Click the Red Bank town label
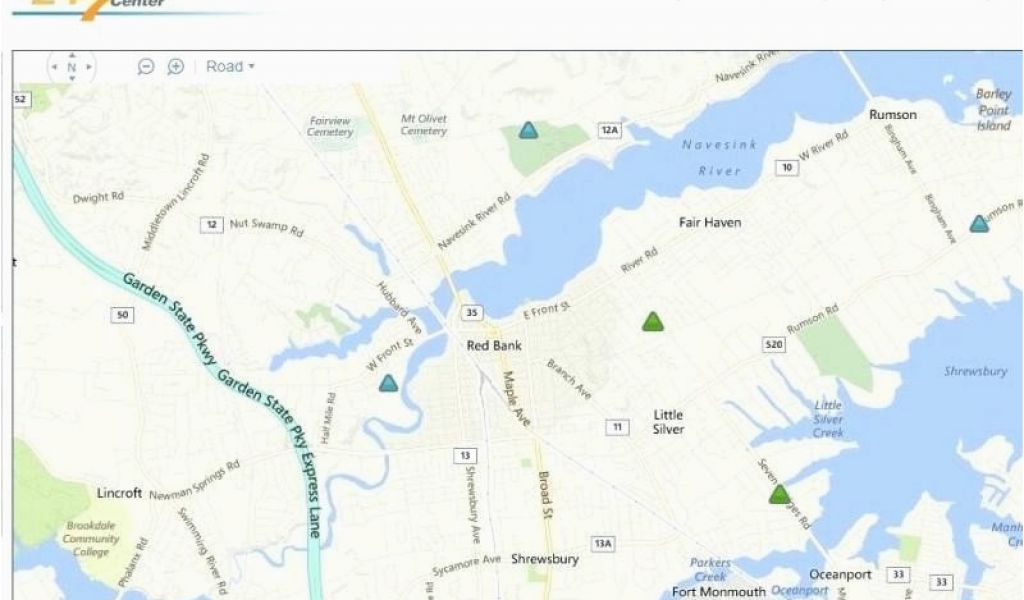Viewport: 1024px width, 600px height. 494,345
